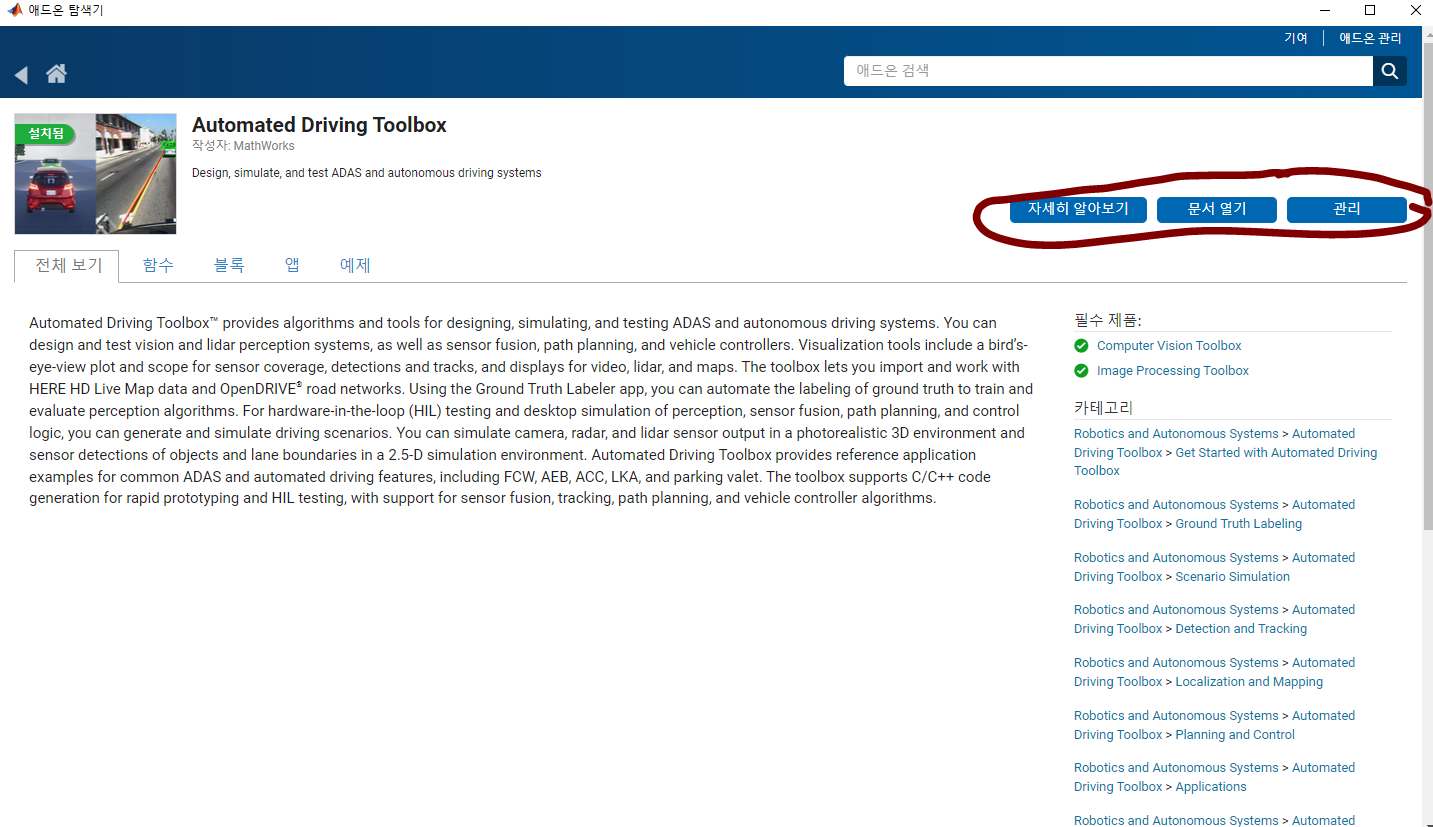Open 애드온 관리 in header
Viewport: 1433px width, 827px height.
pos(1370,38)
